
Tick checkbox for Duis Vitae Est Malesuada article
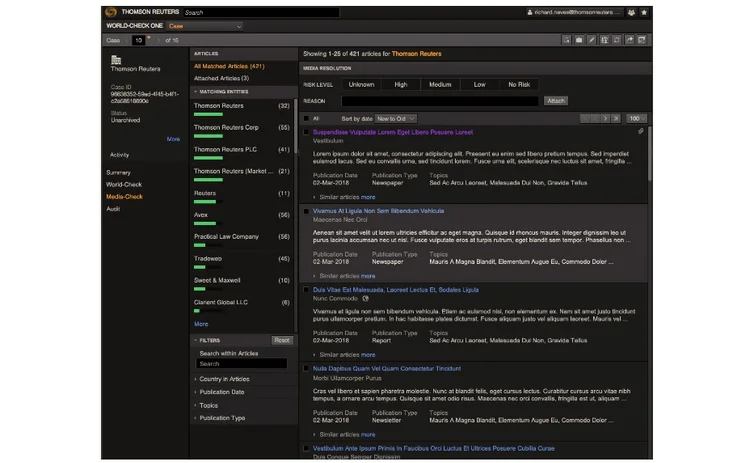[306, 289]
